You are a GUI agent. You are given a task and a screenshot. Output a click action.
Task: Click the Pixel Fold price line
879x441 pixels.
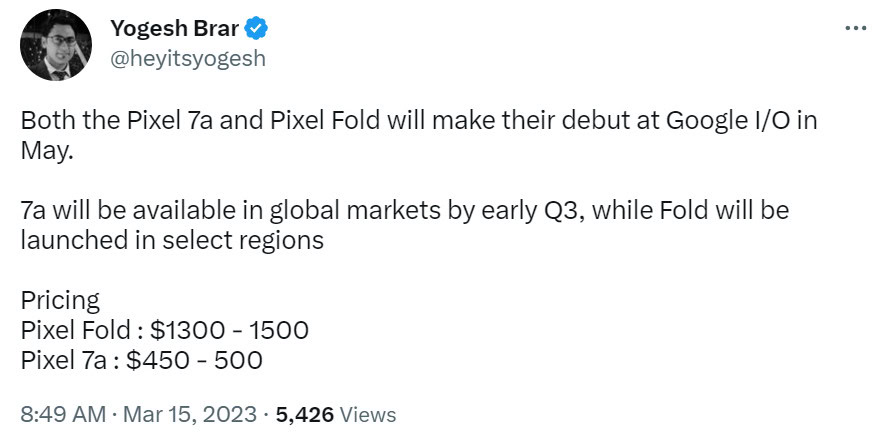click(164, 329)
